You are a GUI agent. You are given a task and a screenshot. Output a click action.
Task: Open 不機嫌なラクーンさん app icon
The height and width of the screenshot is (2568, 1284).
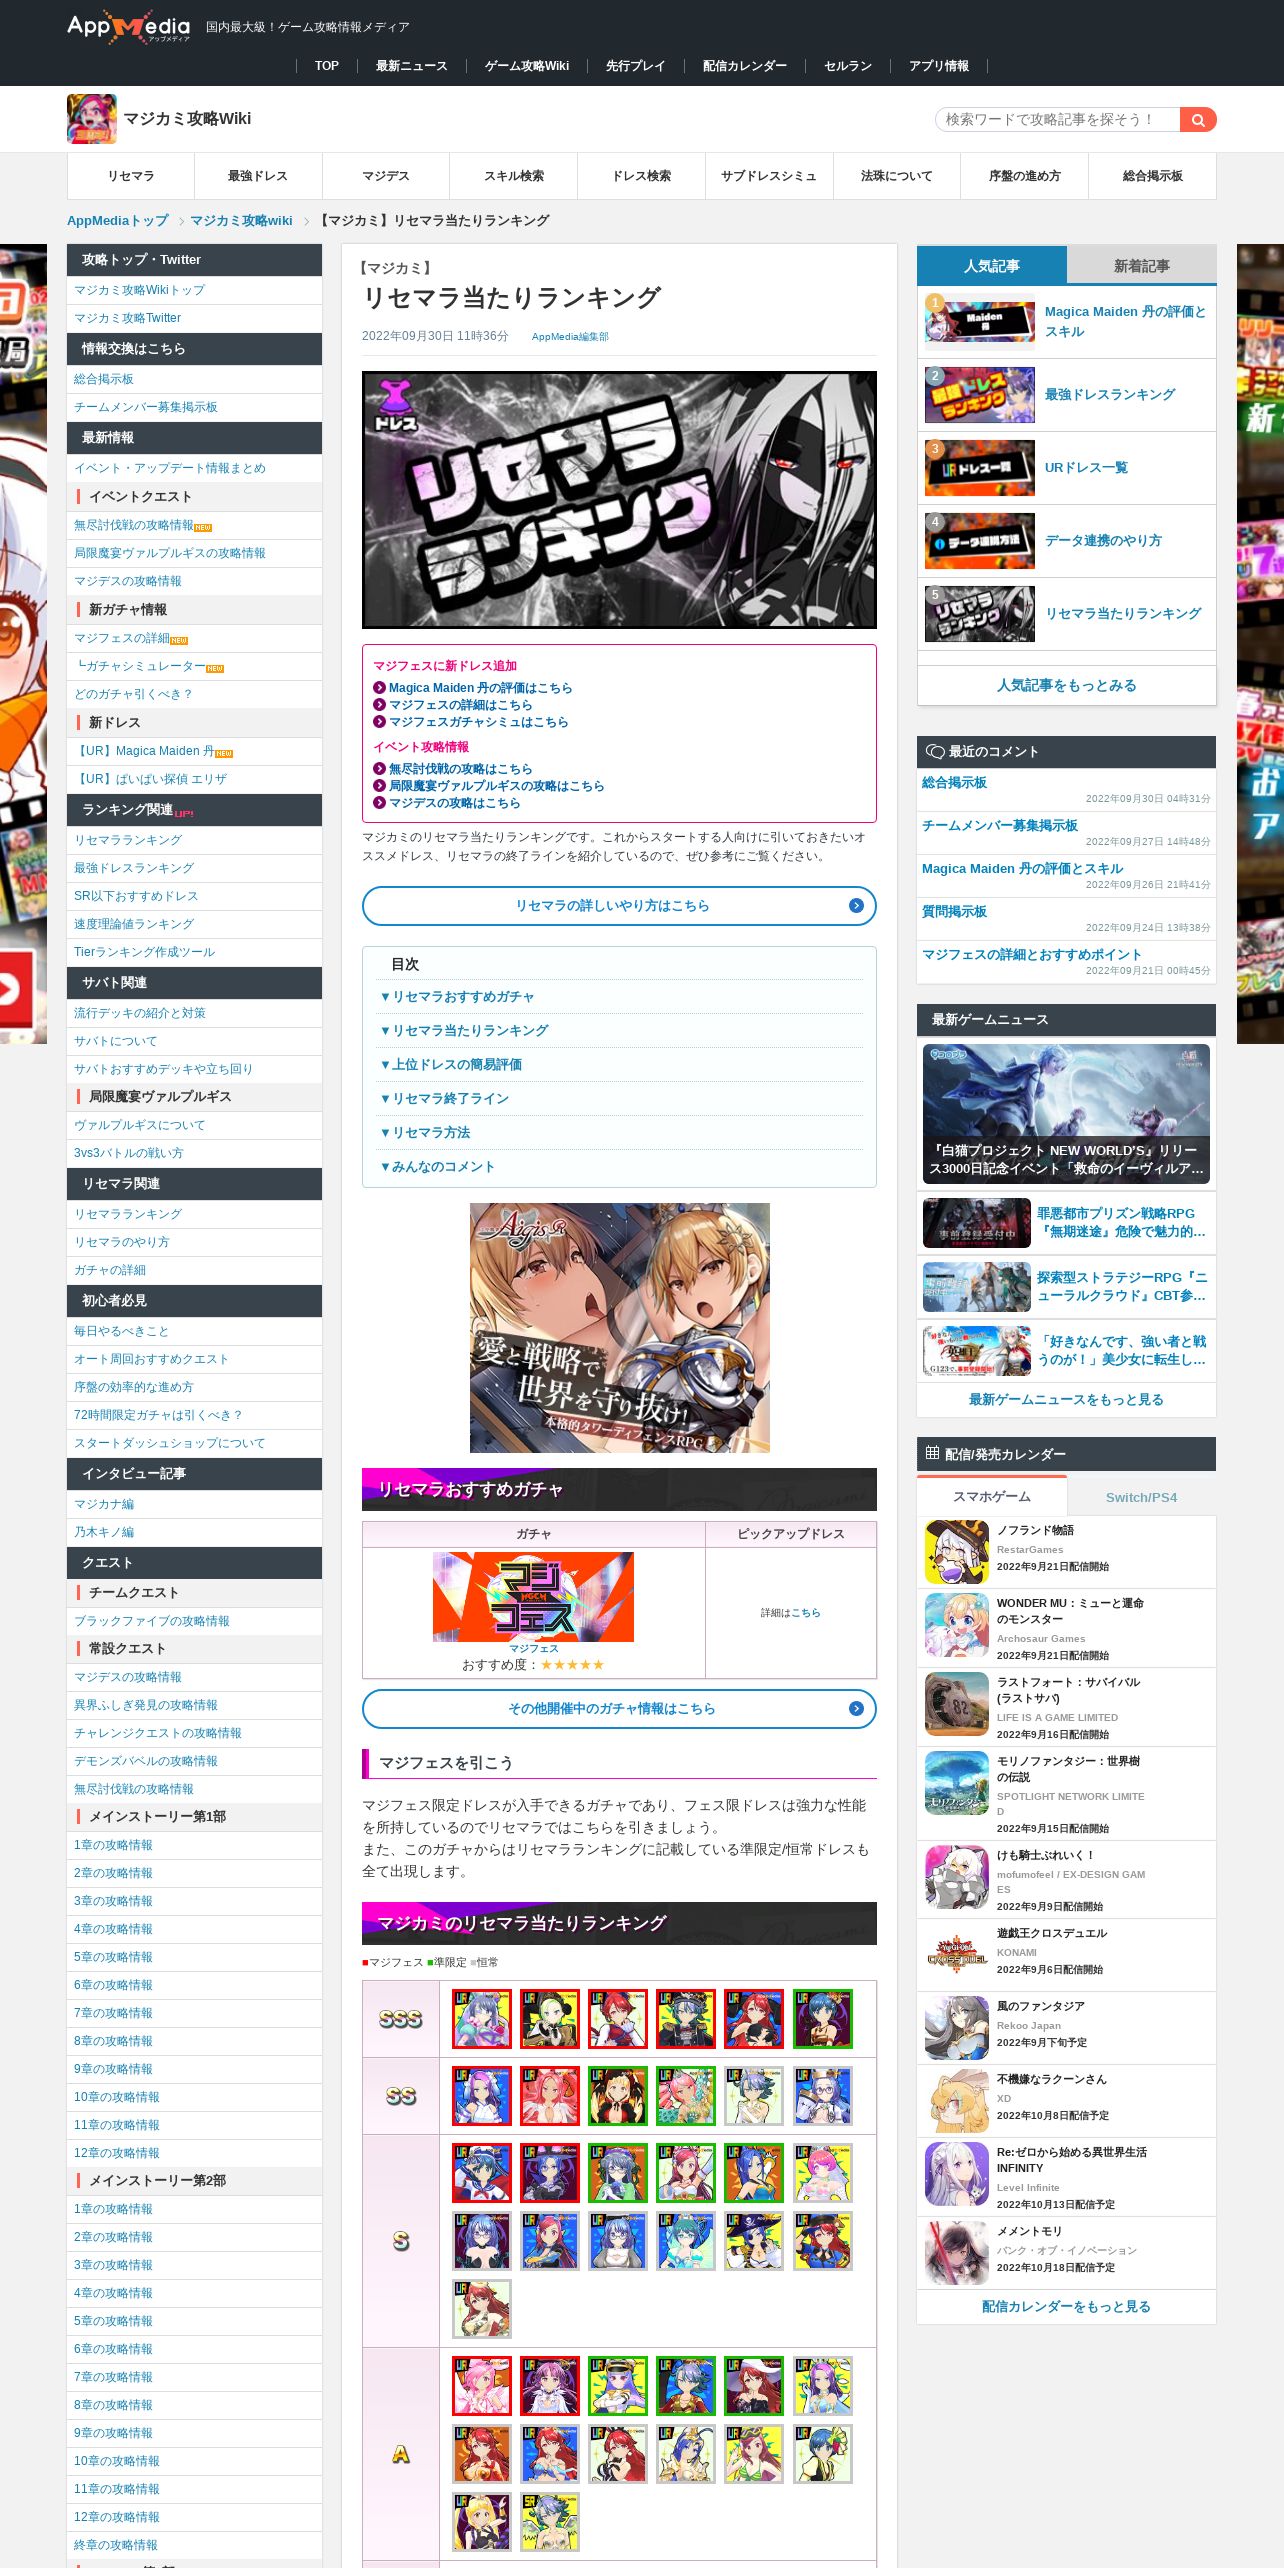[x=957, y=2101]
